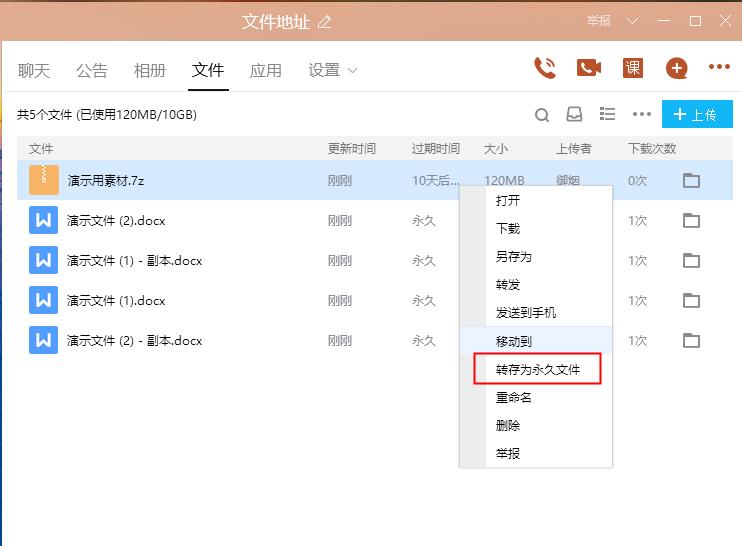Click the 0次 download count cell
This screenshot has height=546, width=742.
pos(637,180)
